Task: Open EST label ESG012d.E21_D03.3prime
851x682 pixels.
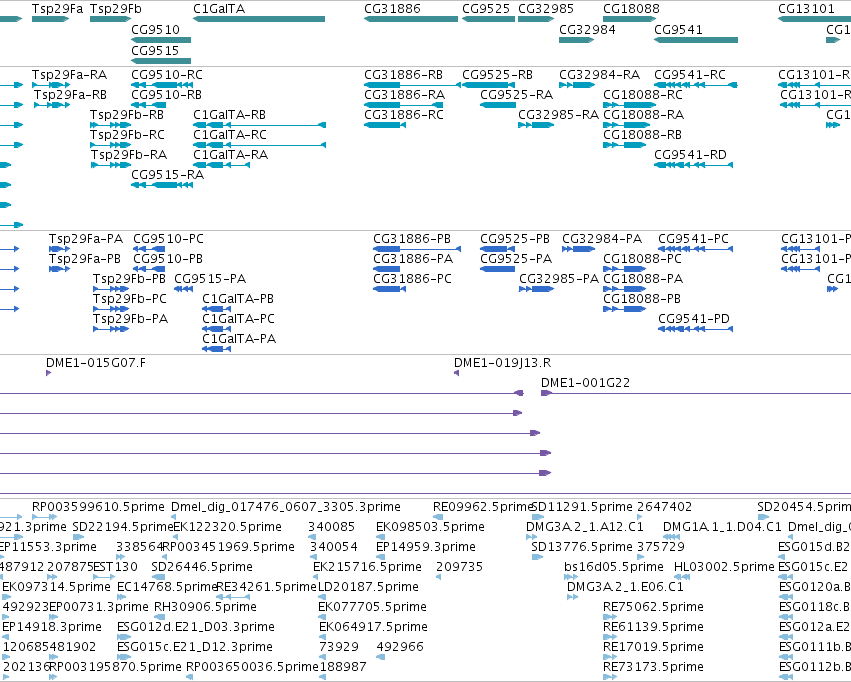Action: point(196,627)
